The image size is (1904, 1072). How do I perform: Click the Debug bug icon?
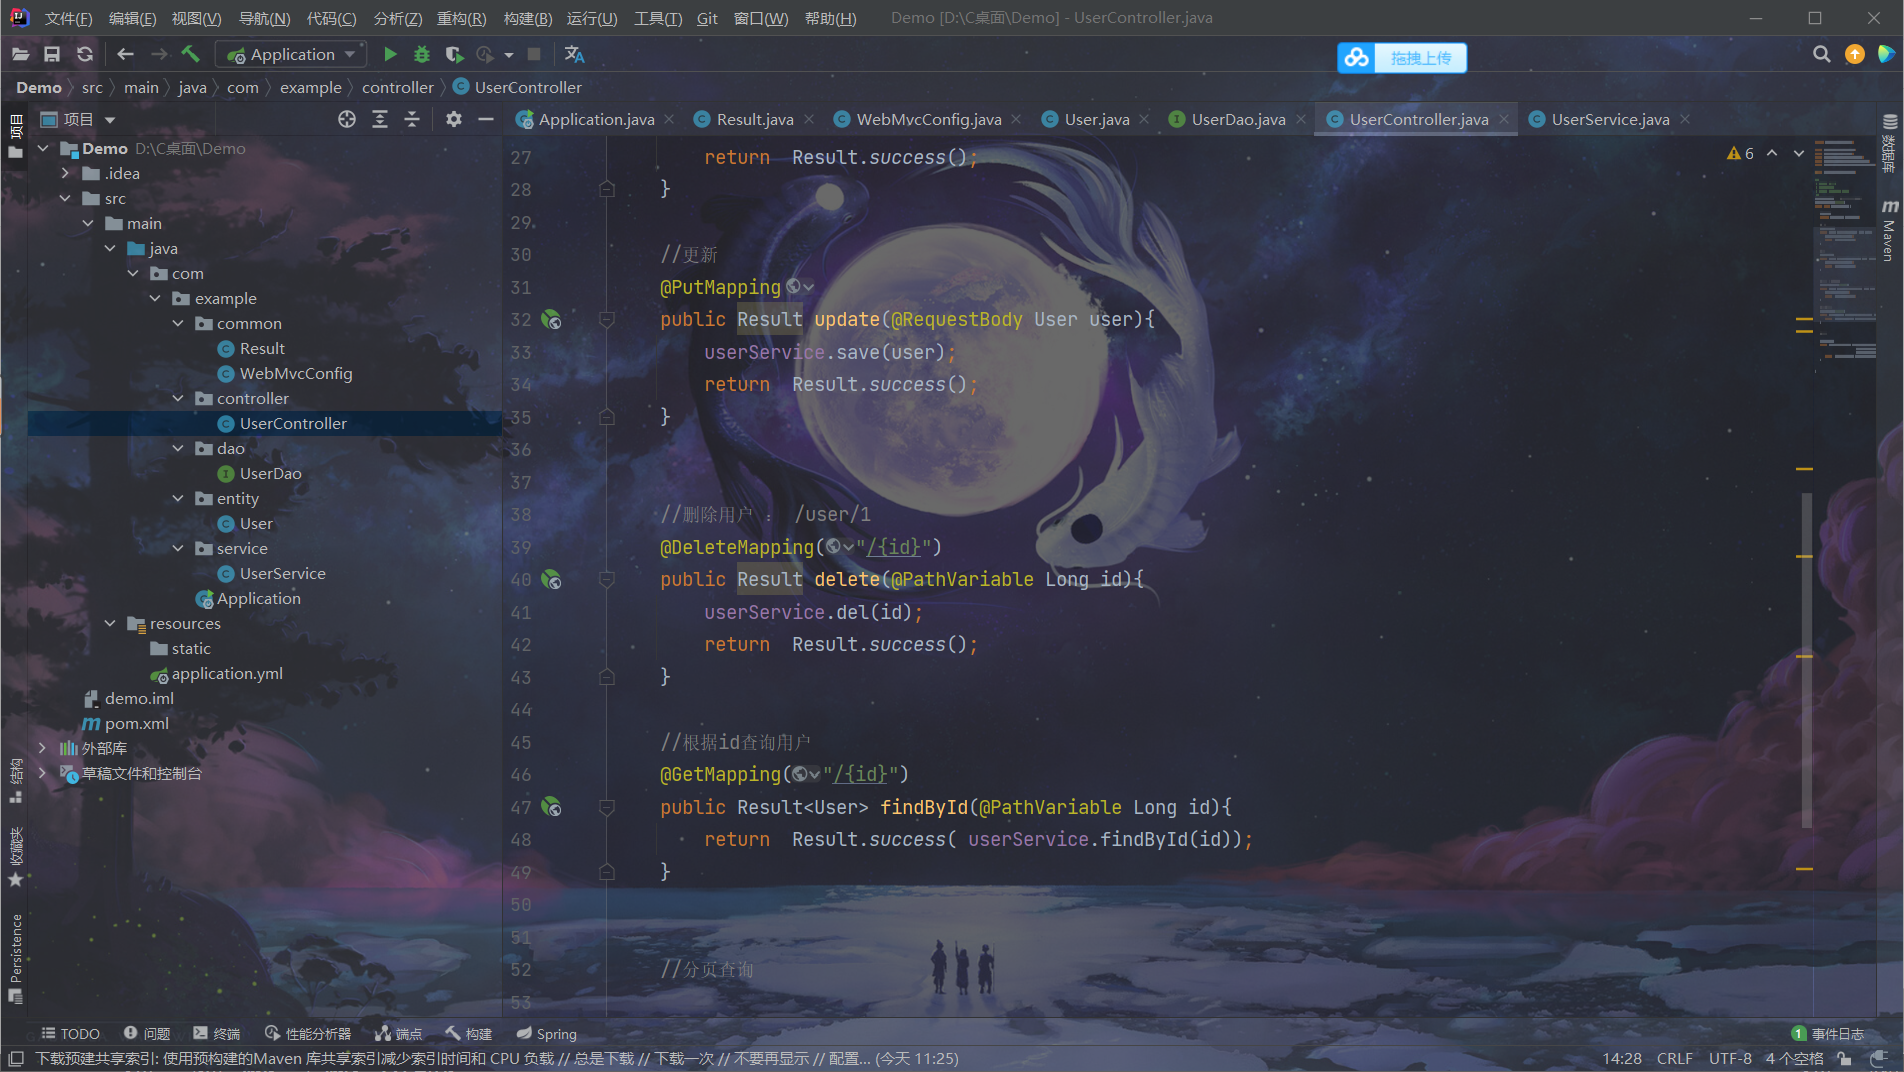(422, 54)
